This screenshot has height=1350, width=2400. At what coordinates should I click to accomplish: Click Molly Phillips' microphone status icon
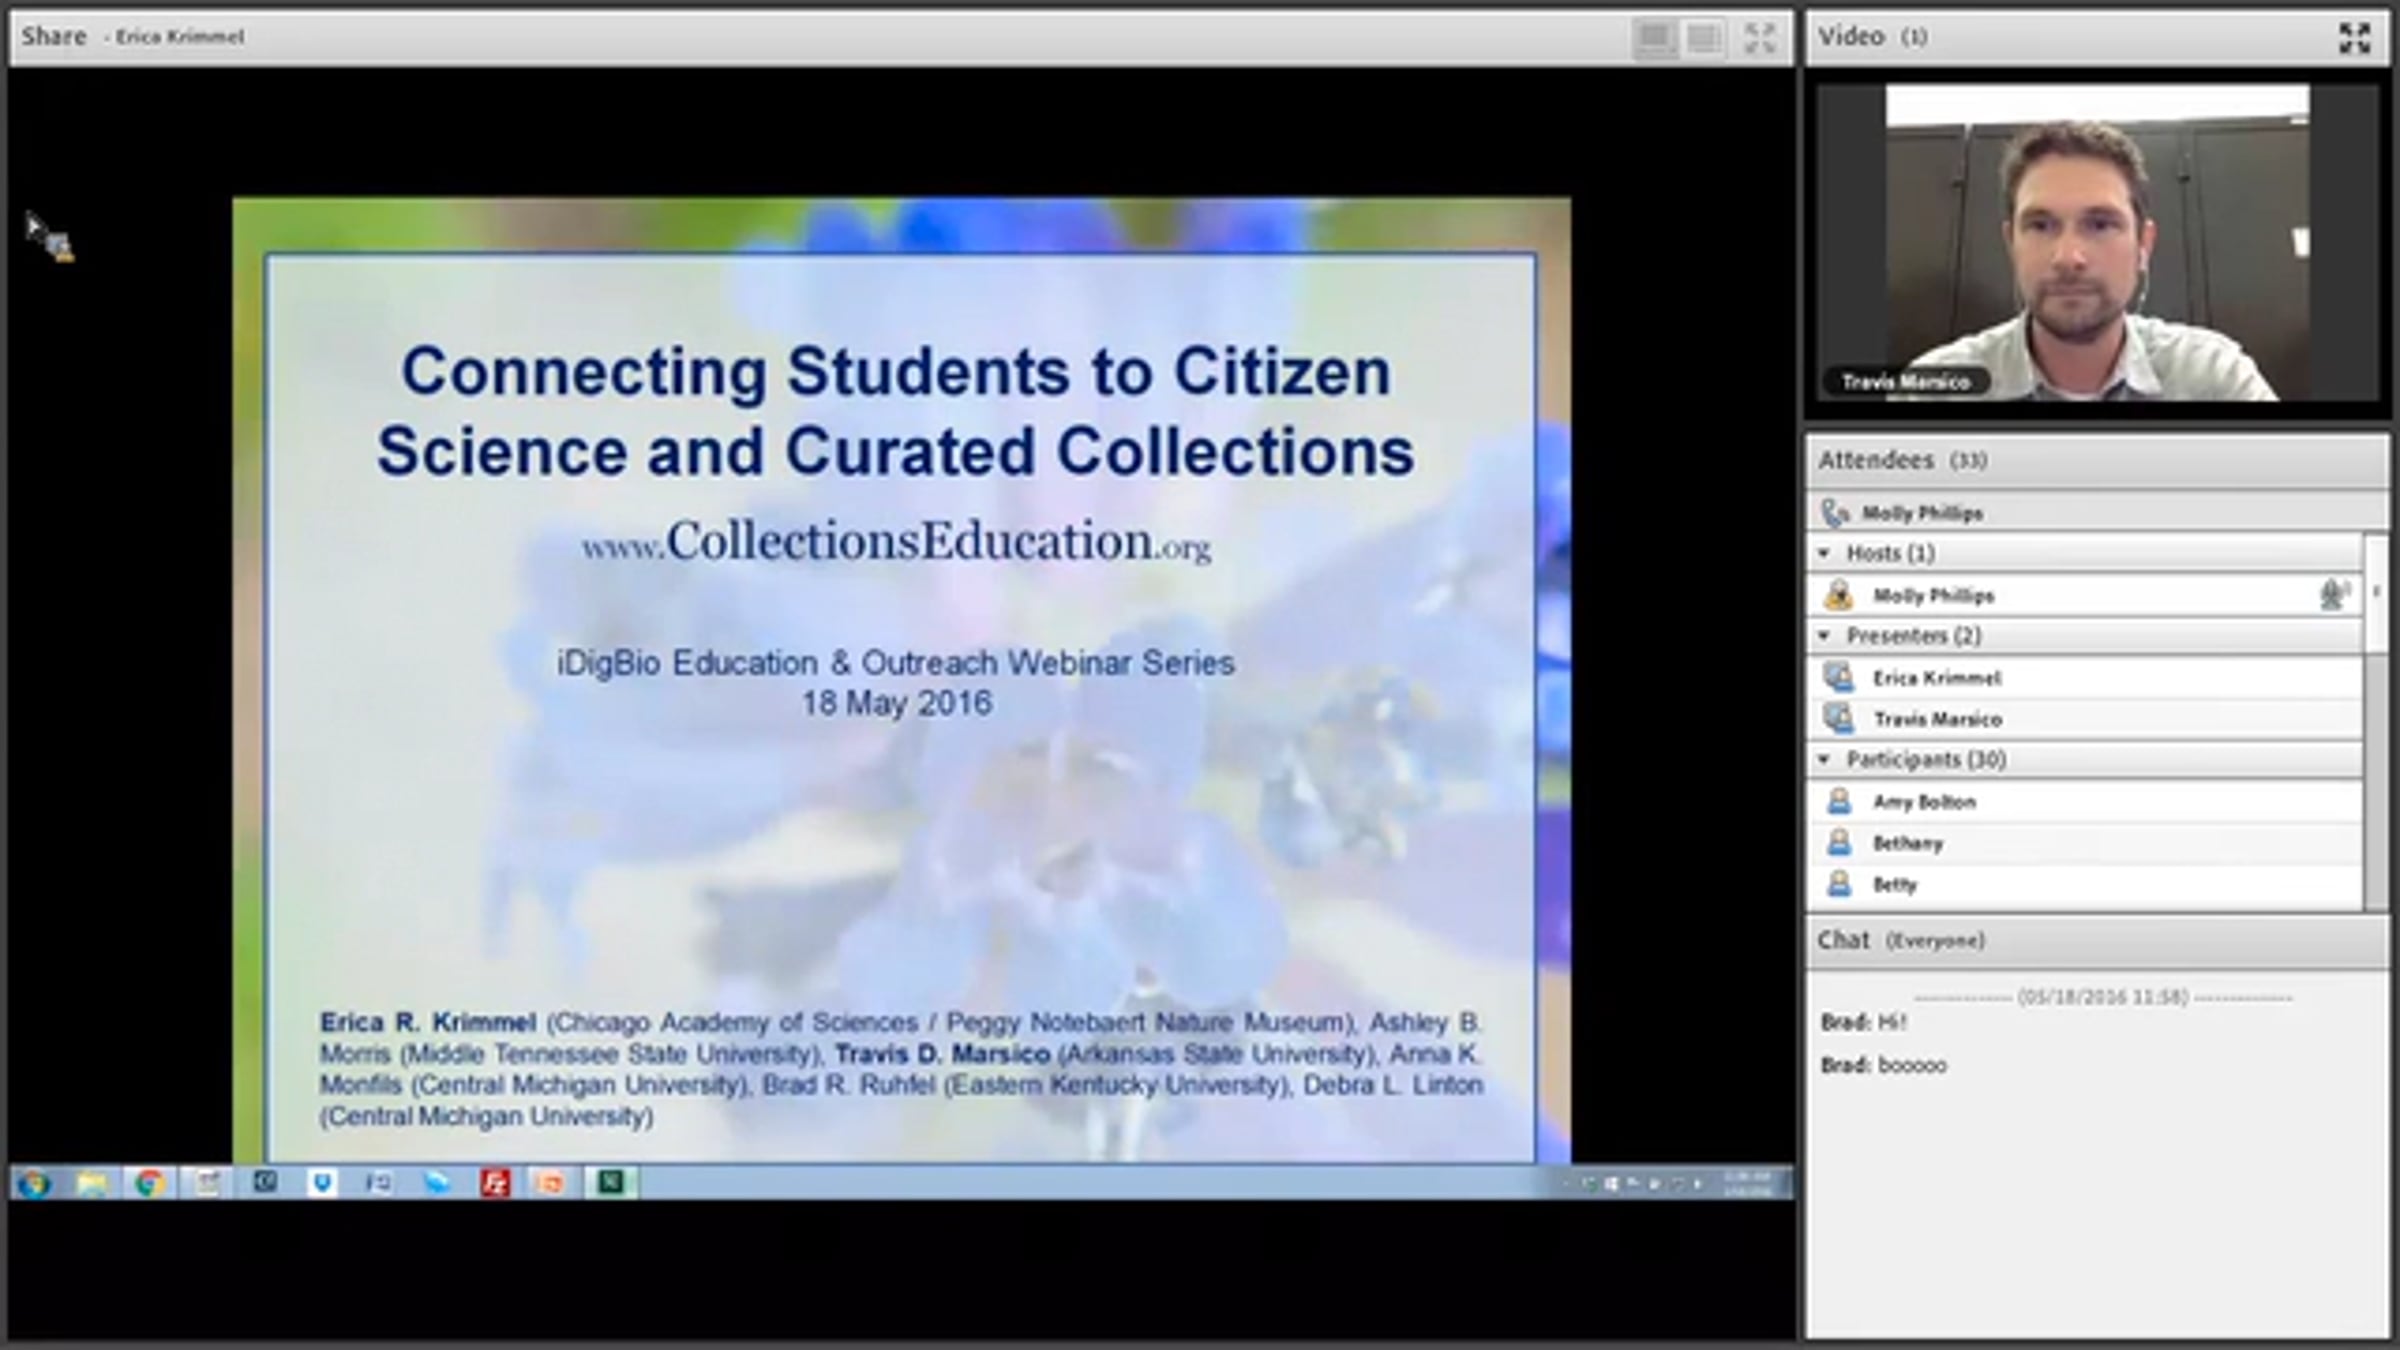click(x=2333, y=595)
